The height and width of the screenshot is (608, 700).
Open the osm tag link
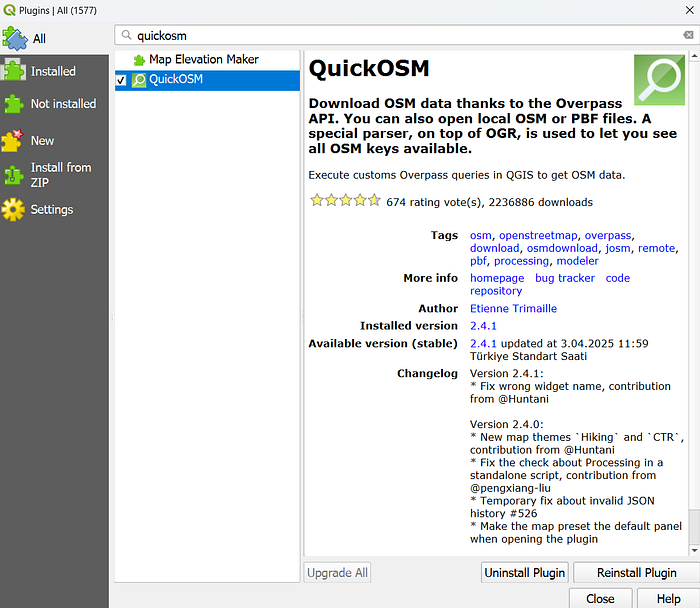480,235
